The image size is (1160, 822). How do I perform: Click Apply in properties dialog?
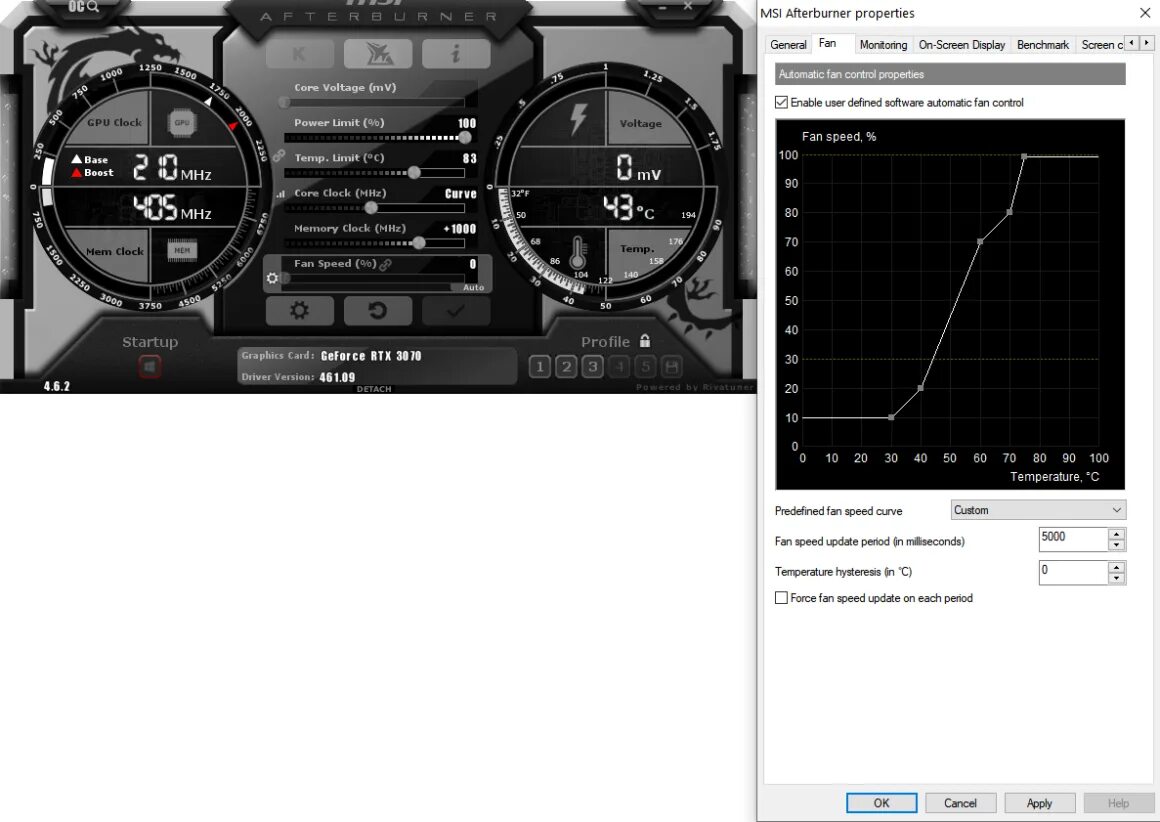pos(1039,803)
